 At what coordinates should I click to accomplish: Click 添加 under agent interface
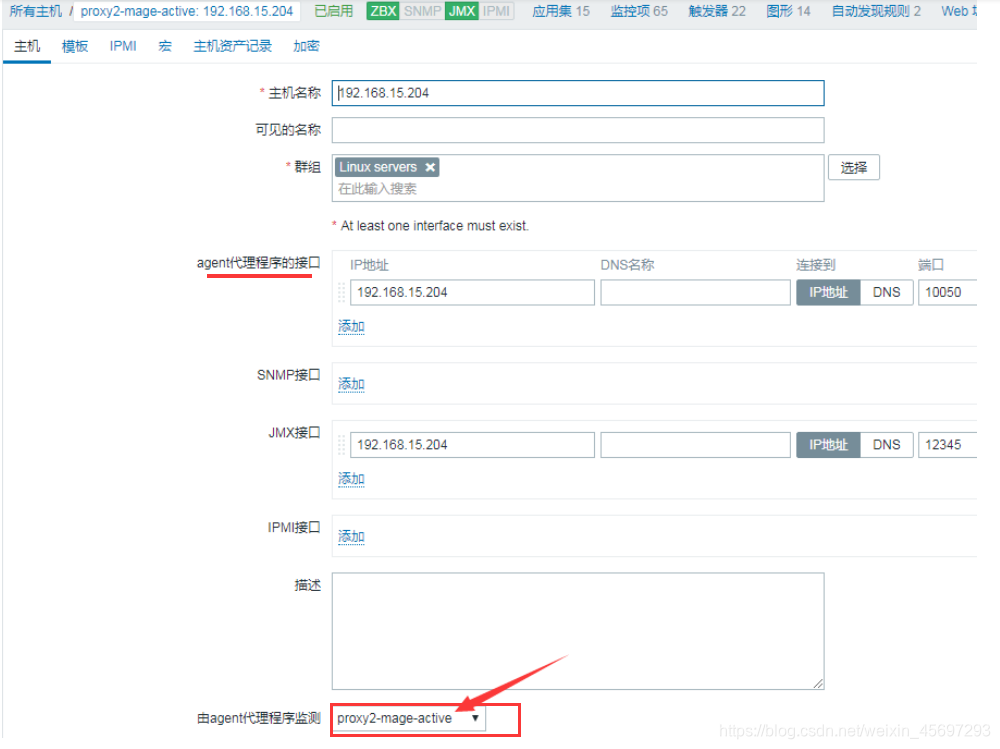pos(351,327)
